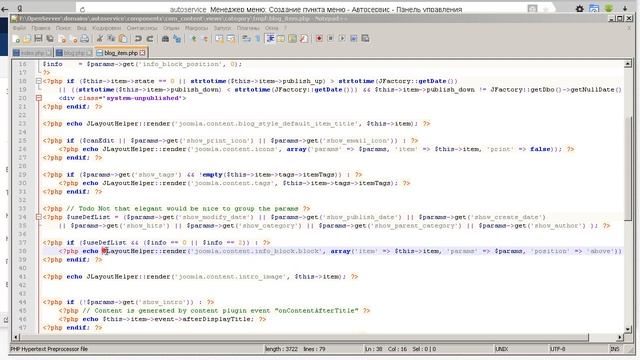Screen dimensions: 640x360
Task: Close the blog_item.php tab with its X
Action: (x=142, y=53)
